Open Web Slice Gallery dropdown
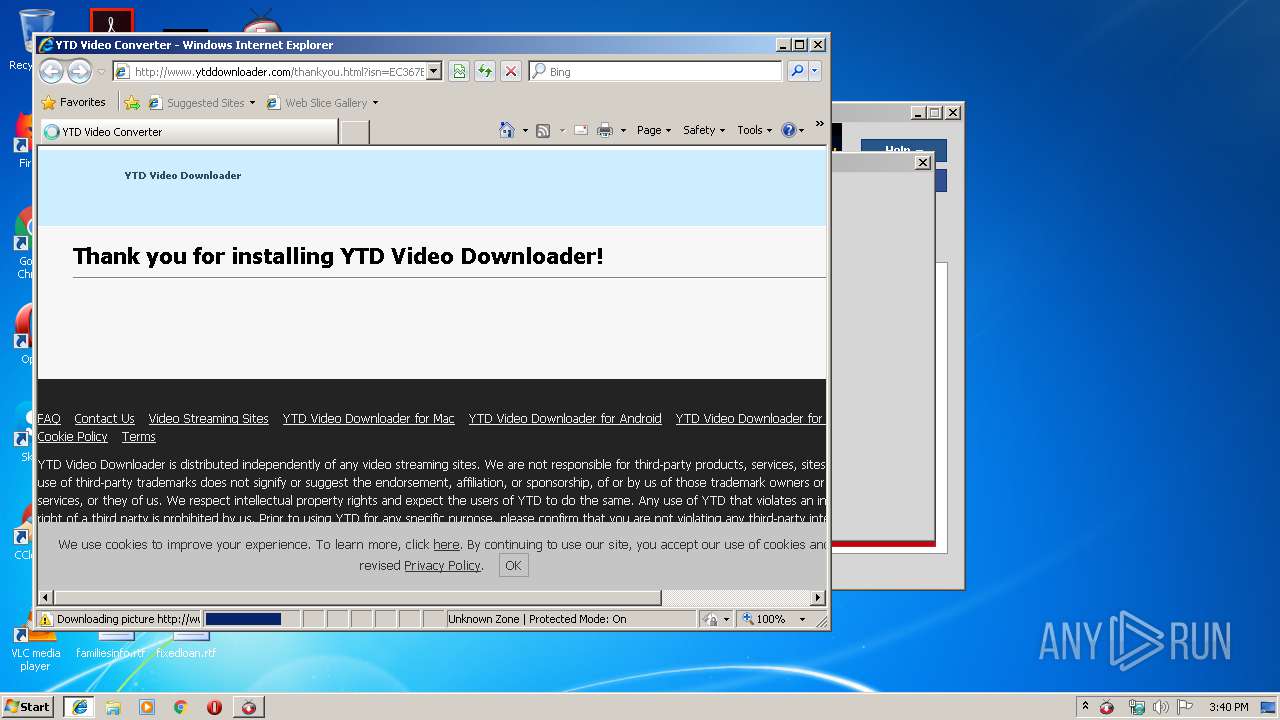Image resolution: width=1280 pixels, height=720 pixels. coord(323,102)
